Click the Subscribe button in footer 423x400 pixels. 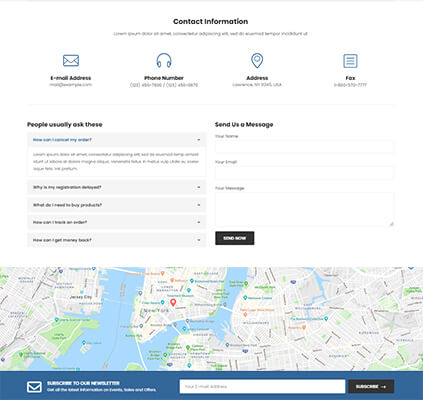coord(371,387)
